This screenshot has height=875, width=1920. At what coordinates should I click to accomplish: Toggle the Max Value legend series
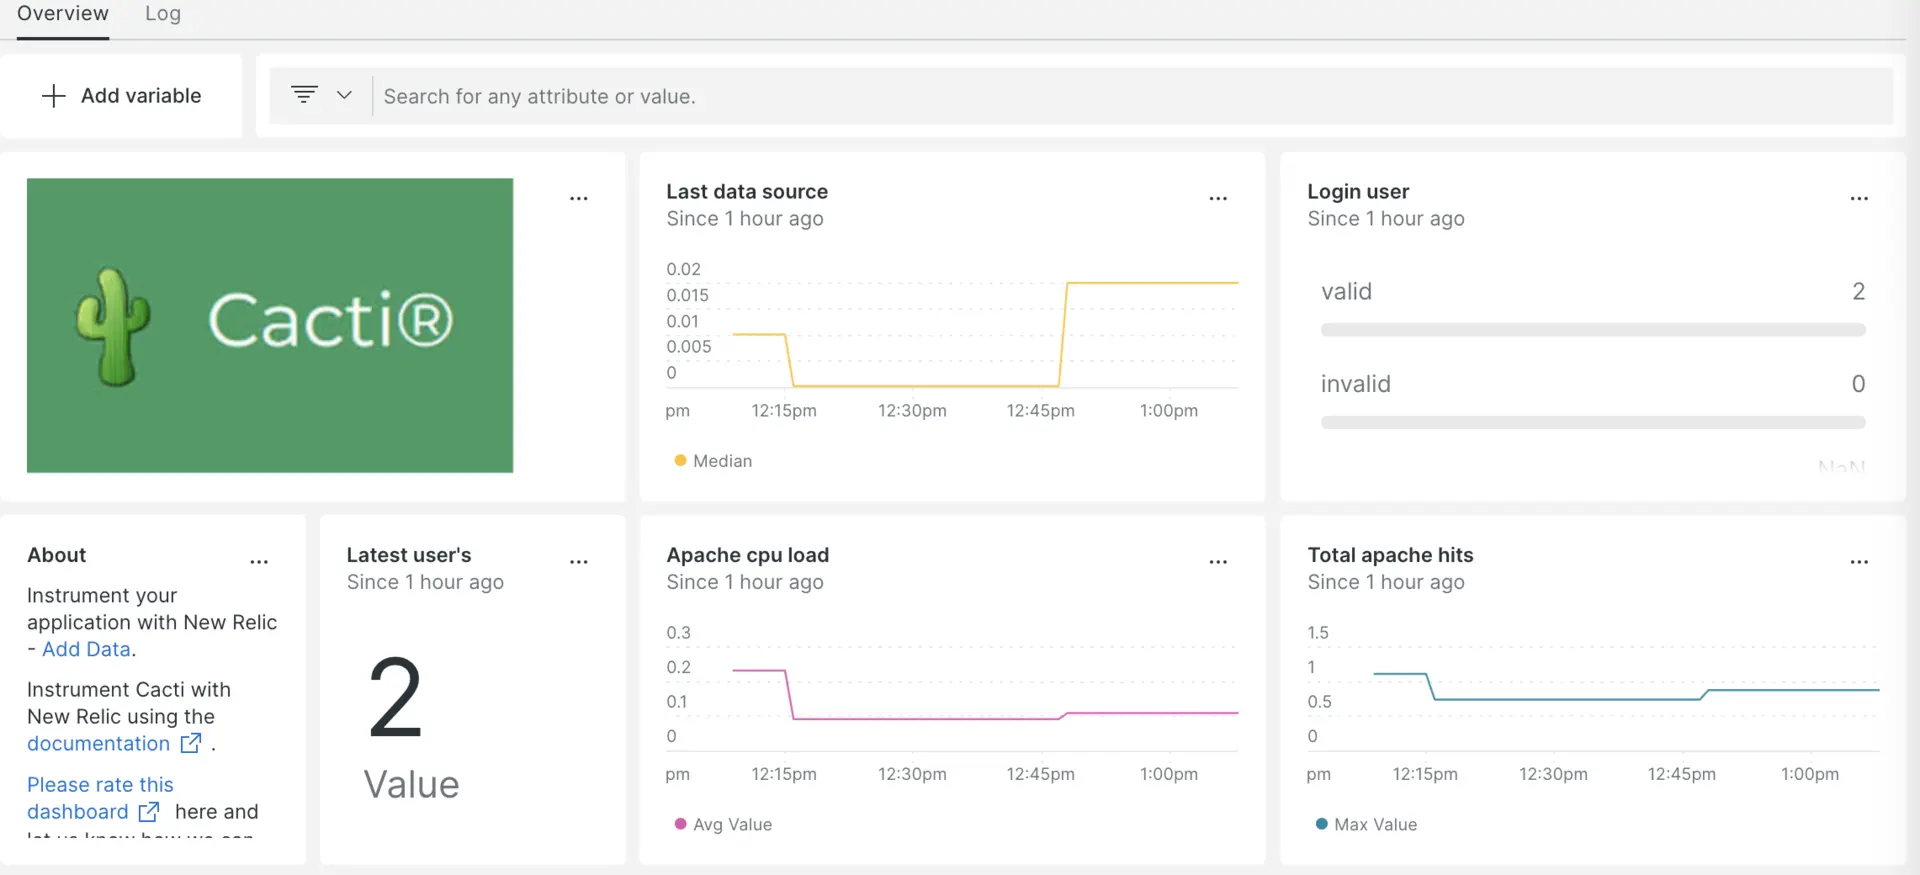pos(1366,824)
